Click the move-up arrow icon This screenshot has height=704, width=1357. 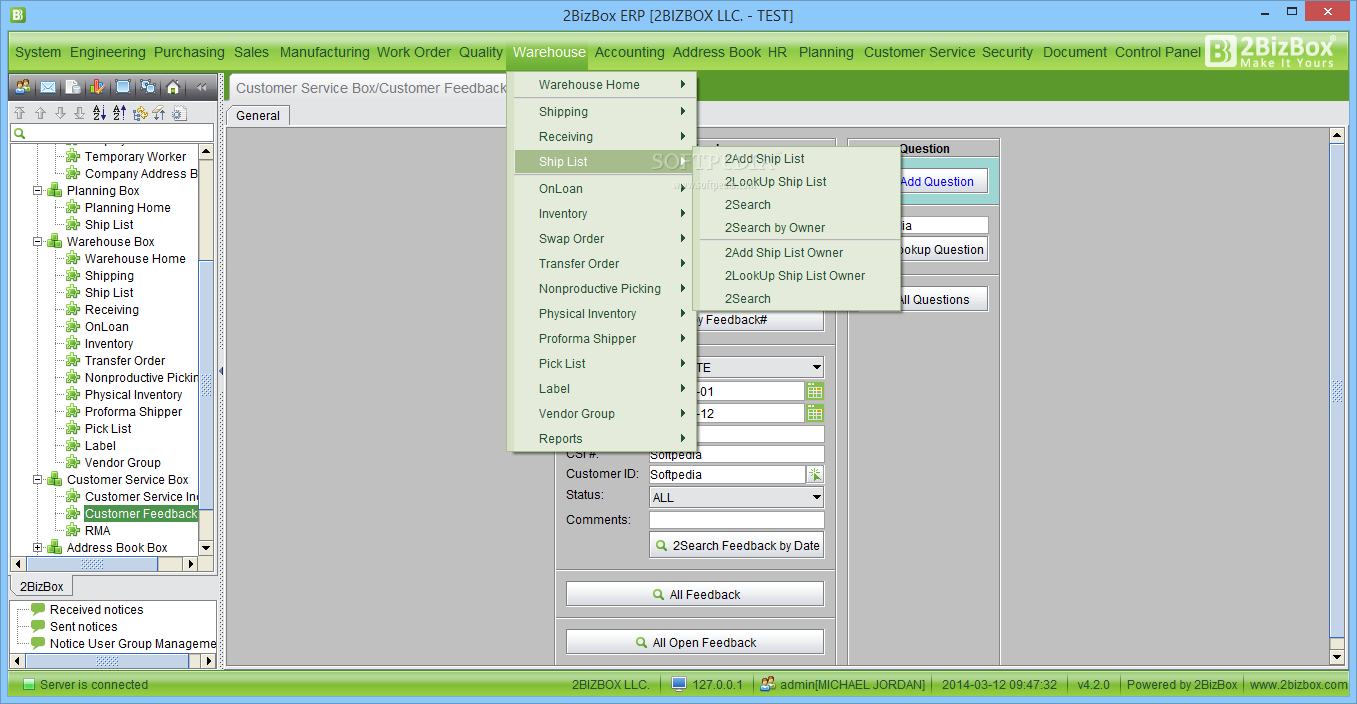point(40,113)
